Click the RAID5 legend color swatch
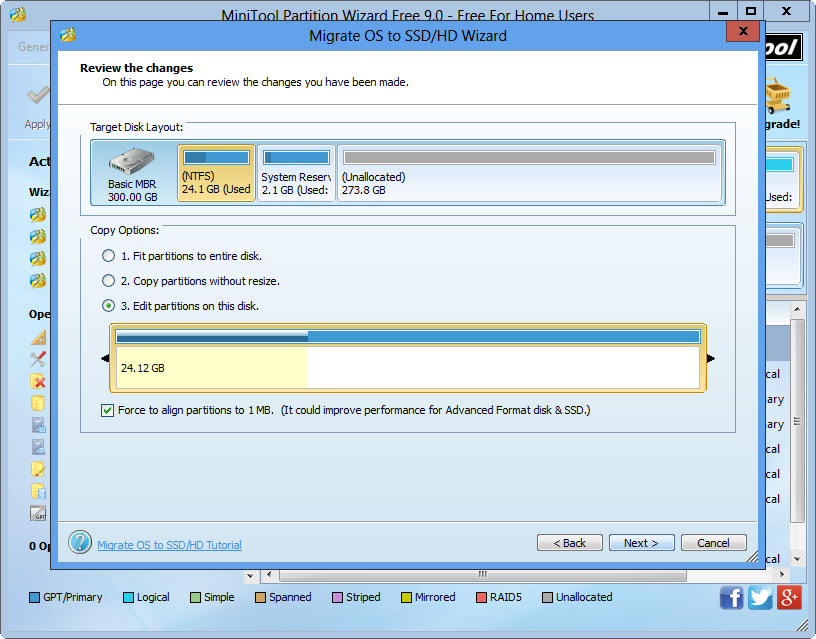The width and height of the screenshot is (816, 639). point(481,597)
